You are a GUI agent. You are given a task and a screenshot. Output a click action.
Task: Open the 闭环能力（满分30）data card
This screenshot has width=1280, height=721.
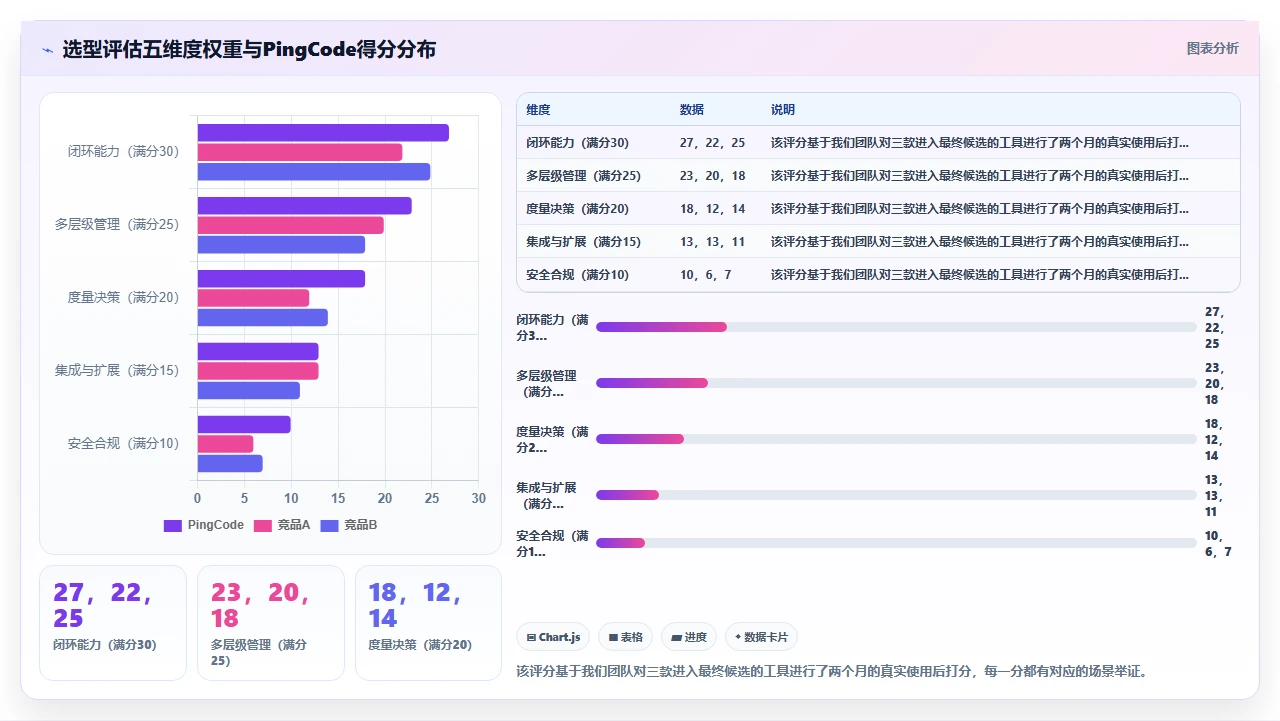tap(113, 623)
